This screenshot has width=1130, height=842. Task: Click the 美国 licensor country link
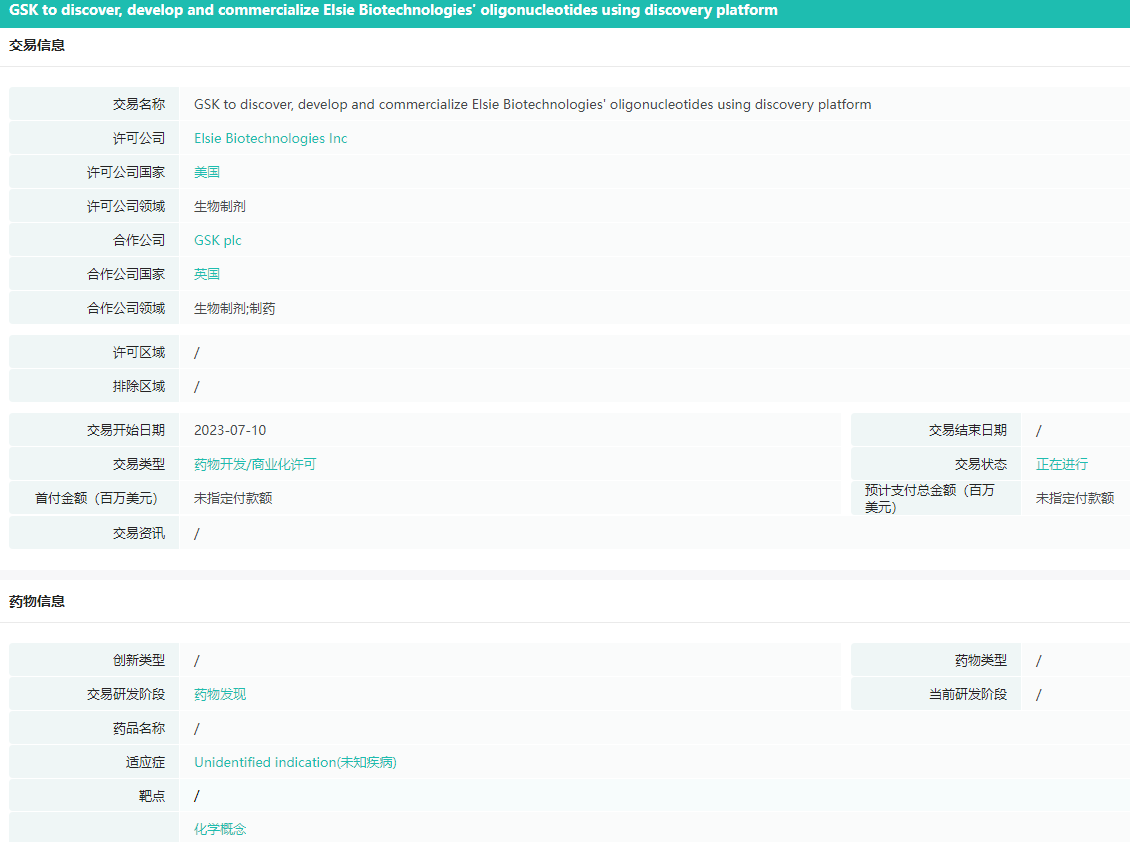[x=207, y=172]
